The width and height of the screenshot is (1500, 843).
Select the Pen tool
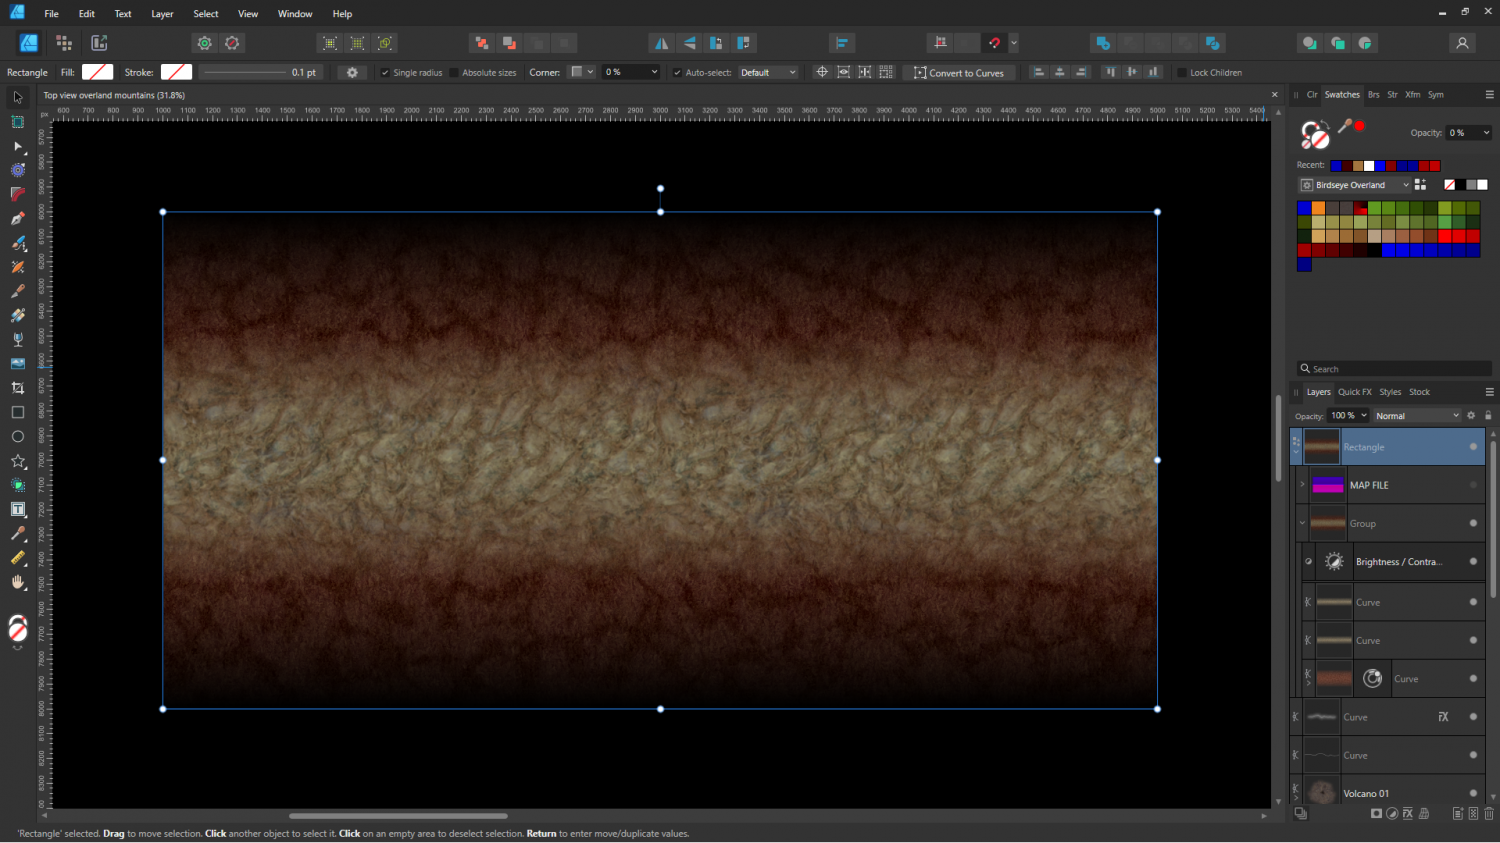(x=17, y=219)
